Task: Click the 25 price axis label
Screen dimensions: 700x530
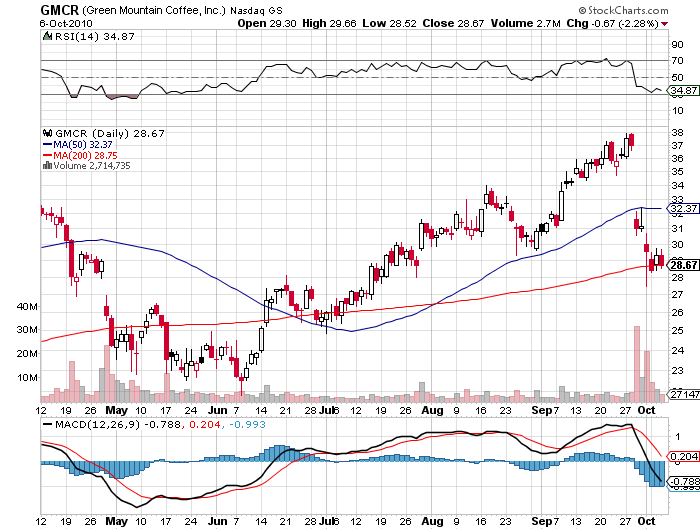Action: tap(677, 331)
